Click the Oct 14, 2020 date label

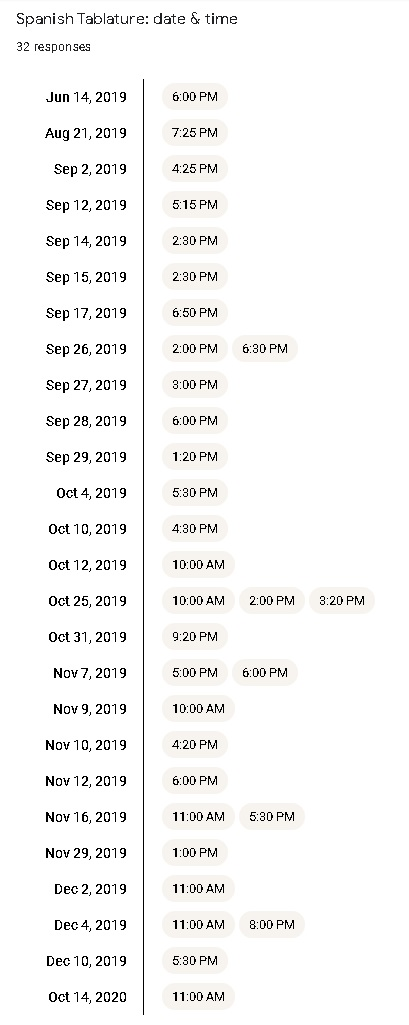click(88, 997)
